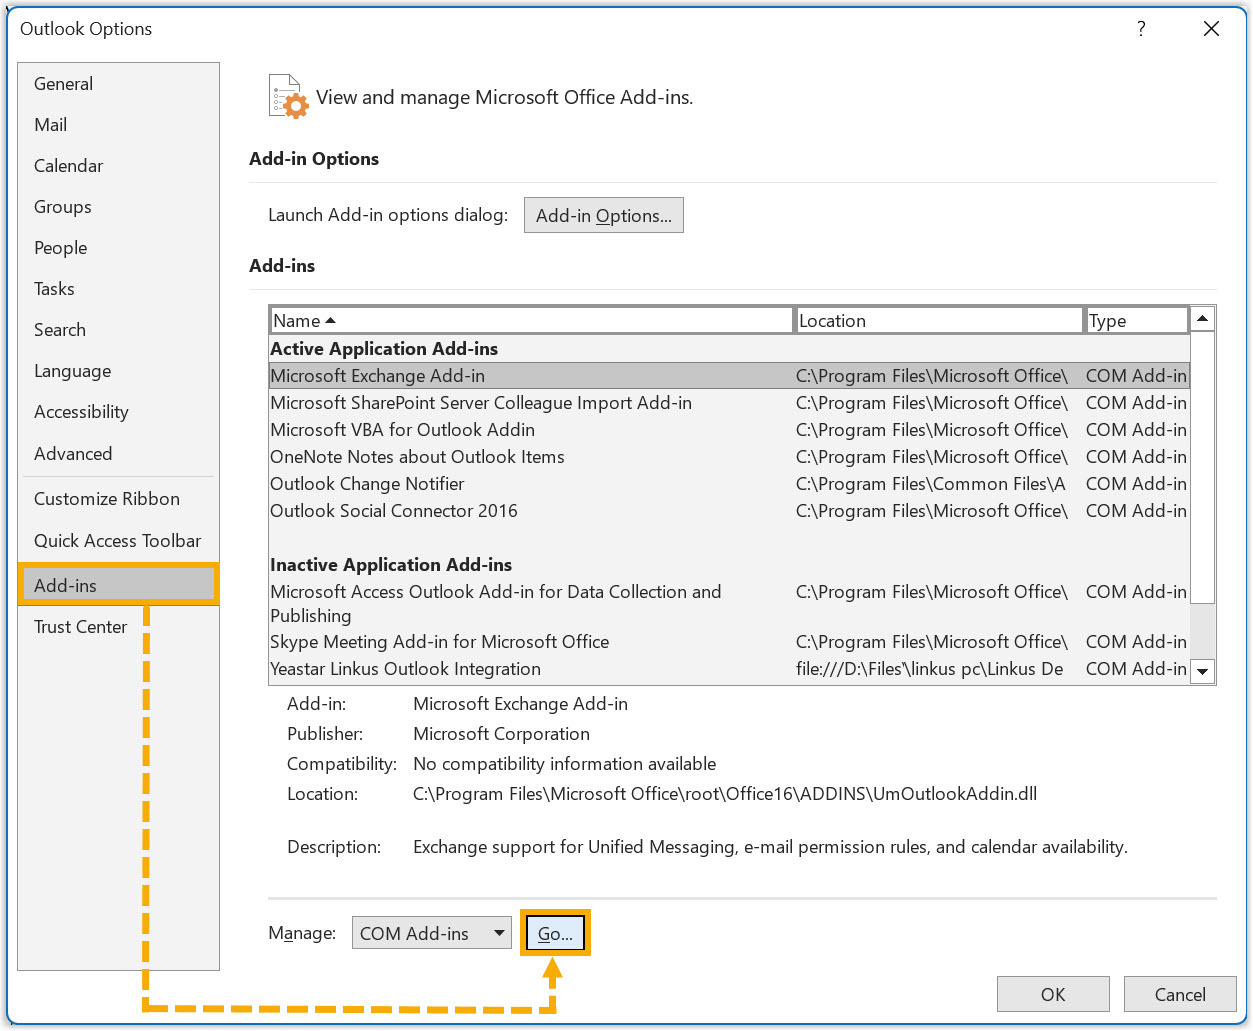The height and width of the screenshot is (1031, 1253).
Task: Select Microsoft SharePoint Server Colleague Import Add-in
Action: tap(729, 403)
